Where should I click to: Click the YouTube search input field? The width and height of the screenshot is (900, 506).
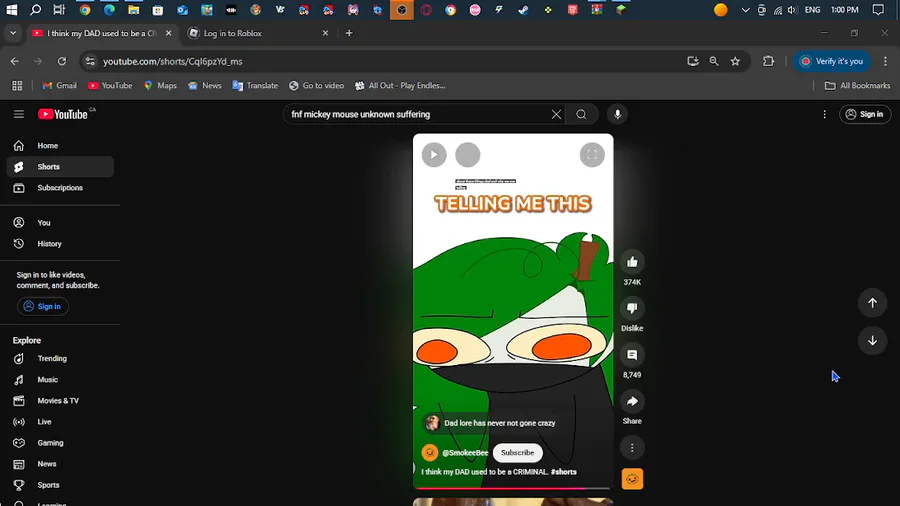[416, 114]
